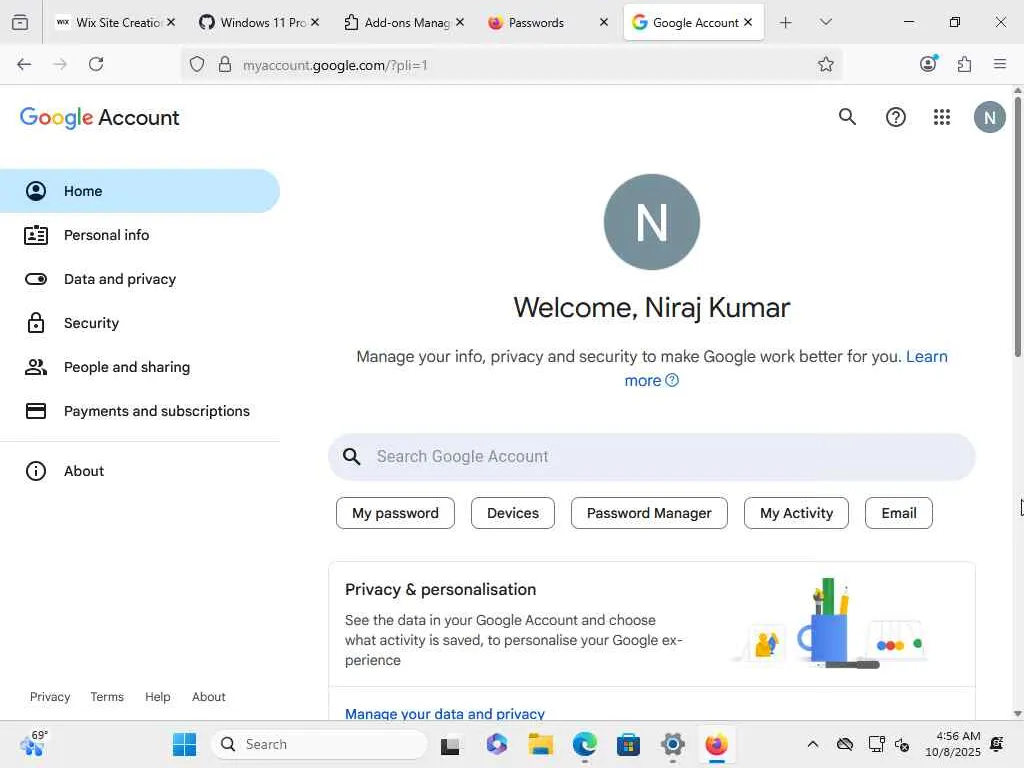Click the Email chip
Image resolution: width=1024 pixels, height=768 pixels.
point(899,513)
